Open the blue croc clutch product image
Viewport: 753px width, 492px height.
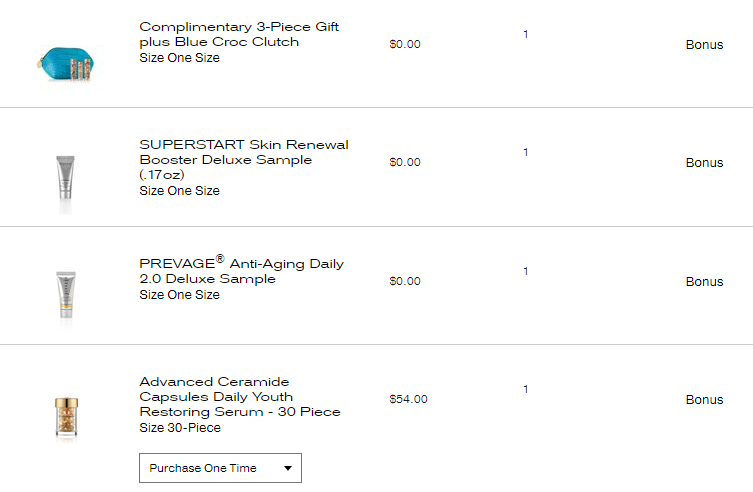(x=66, y=64)
